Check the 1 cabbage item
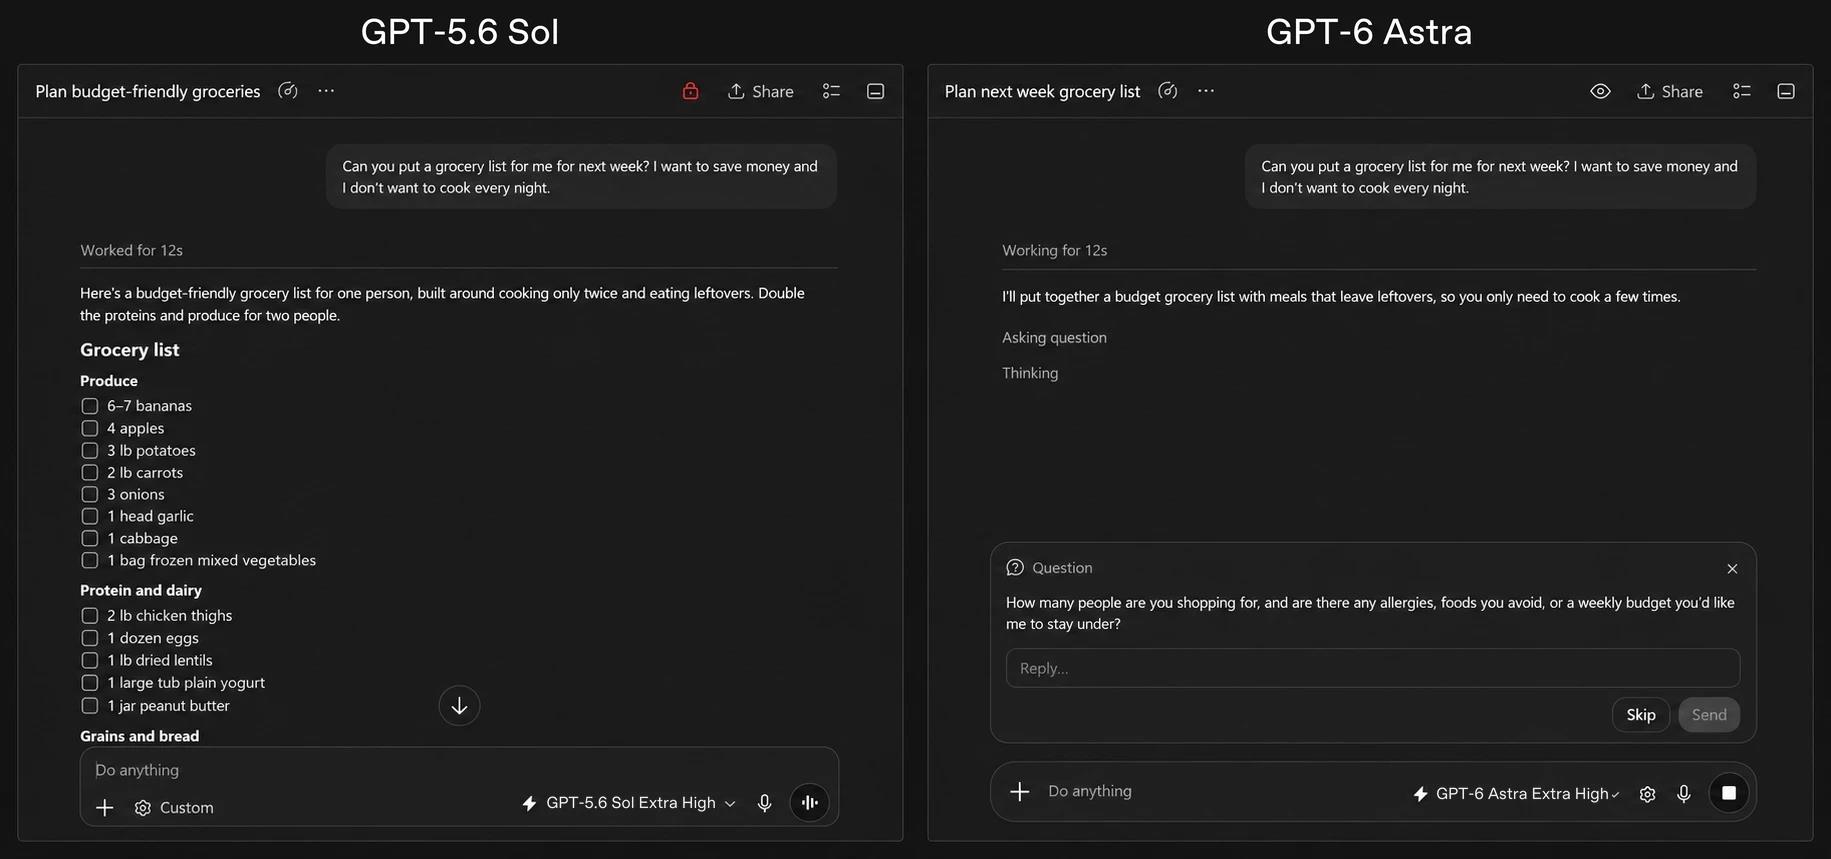This screenshot has width=1831, height=859. pos(90,539)
